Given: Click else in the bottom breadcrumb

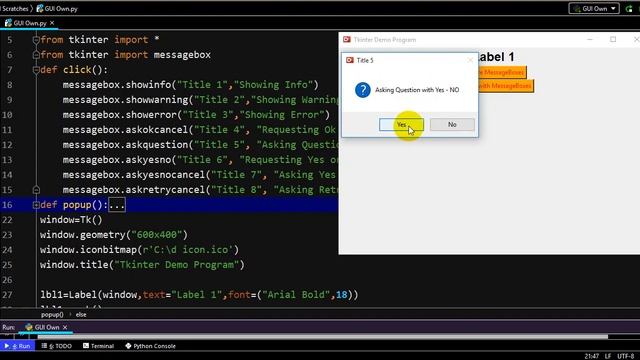Looking at the screenshot, I should (81, 315).
